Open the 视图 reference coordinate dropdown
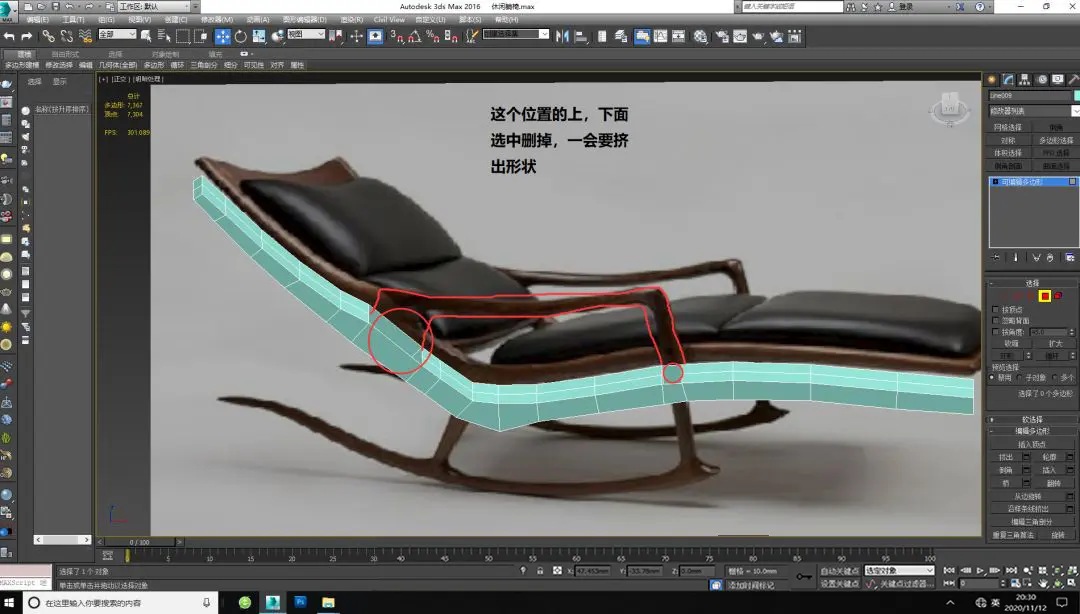The width and height of the screenshot is (1080, 614). point(306,34)
